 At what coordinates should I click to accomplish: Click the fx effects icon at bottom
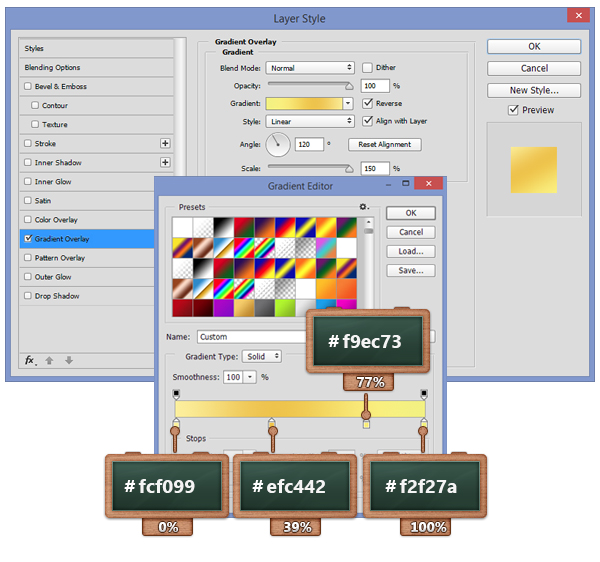[30, 360]
